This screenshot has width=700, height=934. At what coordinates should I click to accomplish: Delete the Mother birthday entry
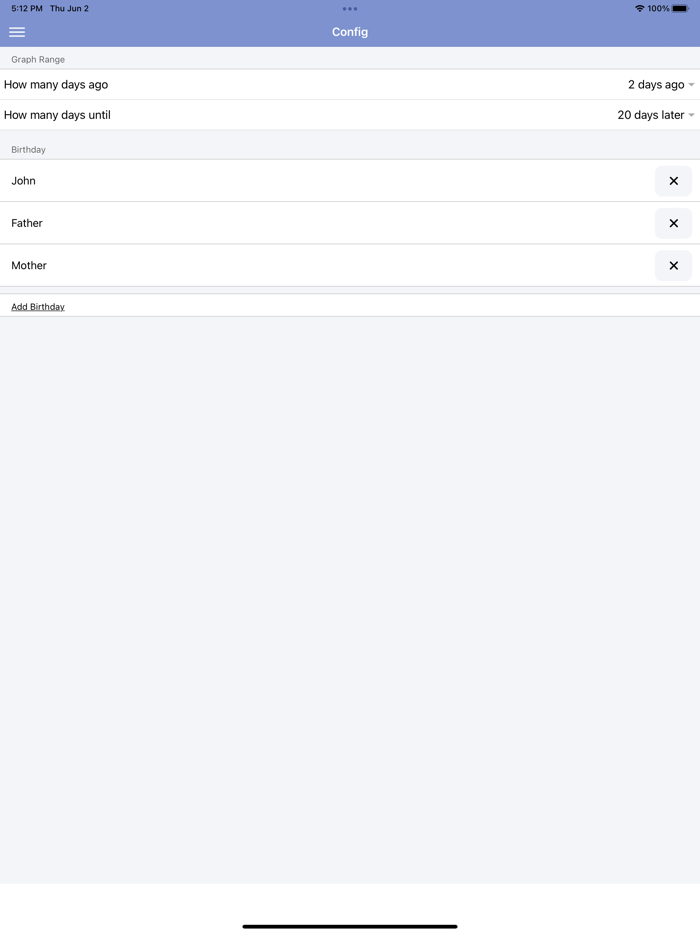pos(673,265)
